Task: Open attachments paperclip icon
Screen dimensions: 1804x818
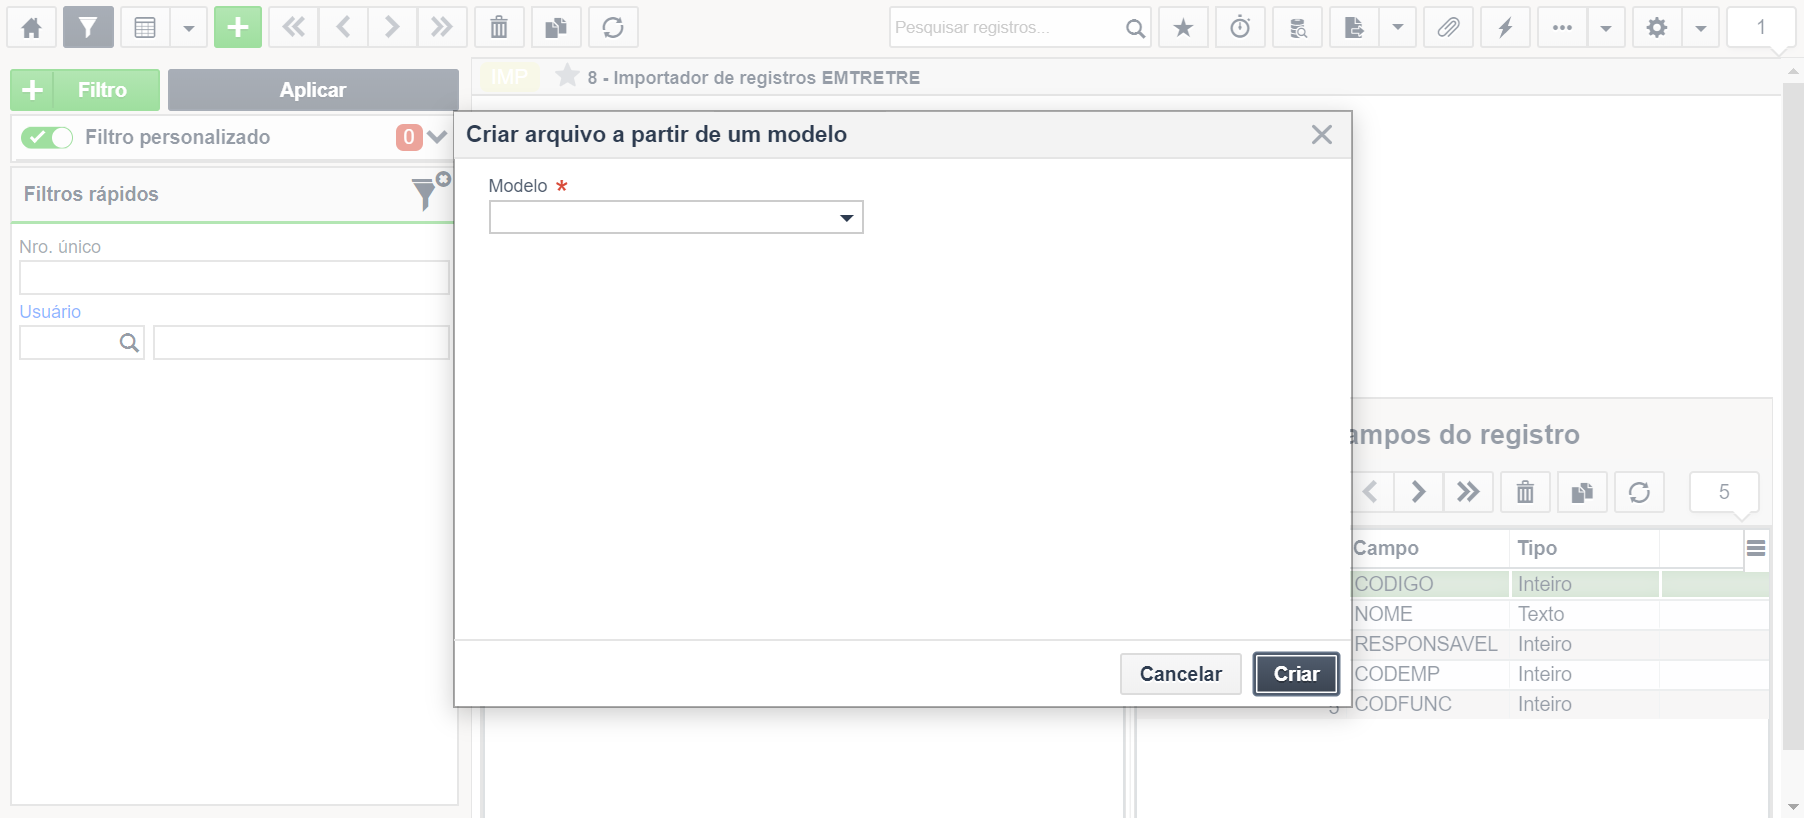Action: [1448, 28]
